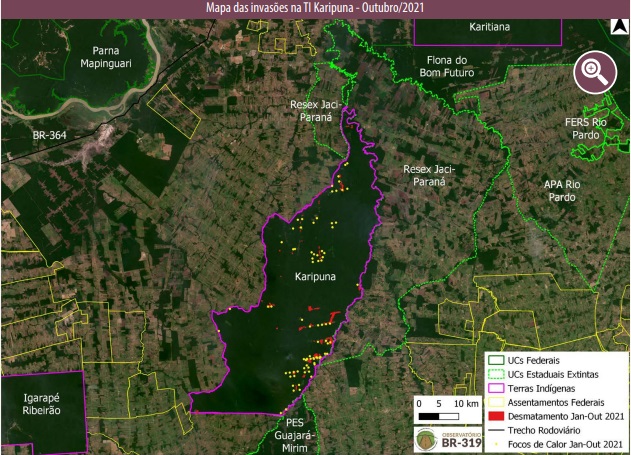The height and width of the screenshot is (455, 631).
Task: Select the Igarapé Ribeirão area label
Action: [42, 404]
